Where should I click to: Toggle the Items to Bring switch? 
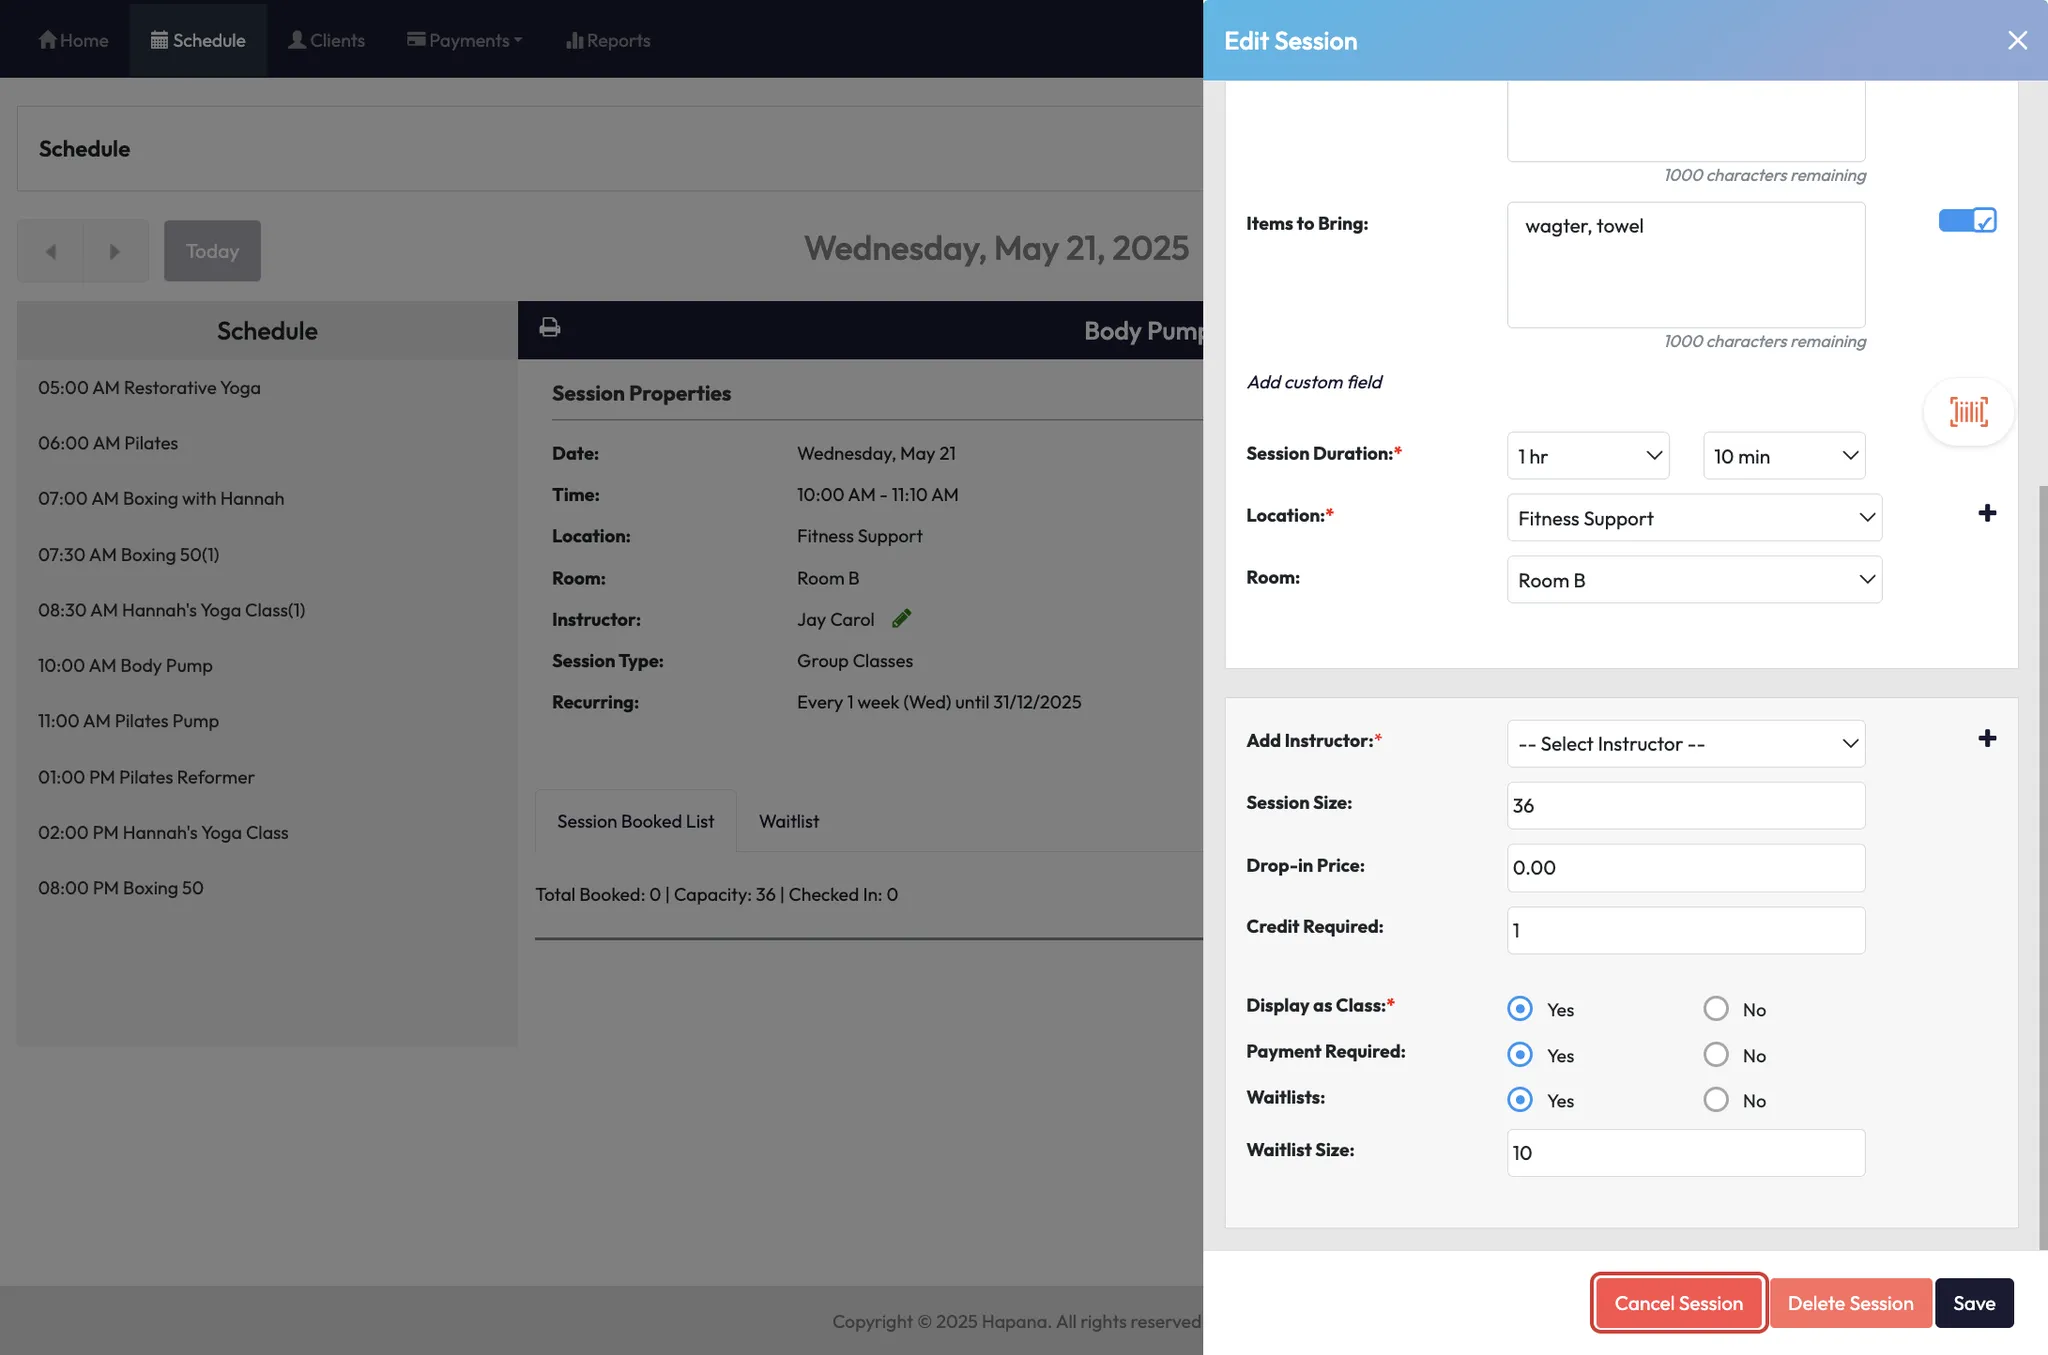(x=1966, y=220)
